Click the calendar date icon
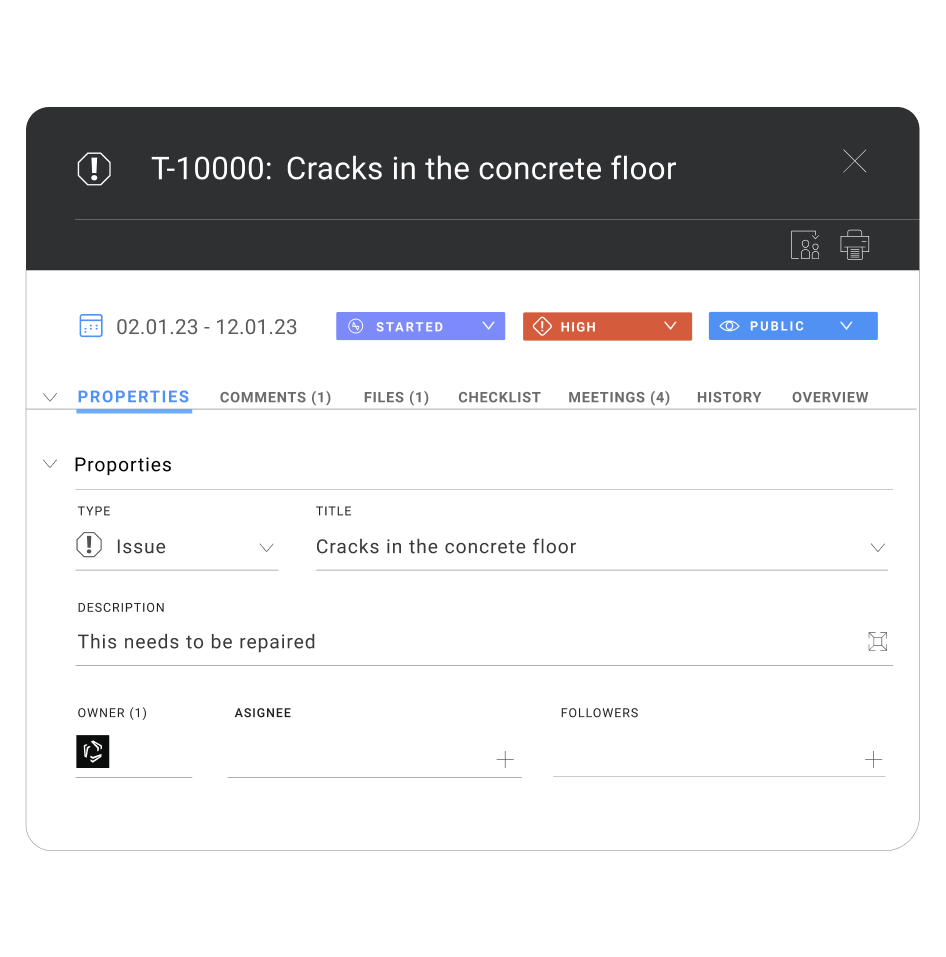946x957 pixels. click(91, 326)
